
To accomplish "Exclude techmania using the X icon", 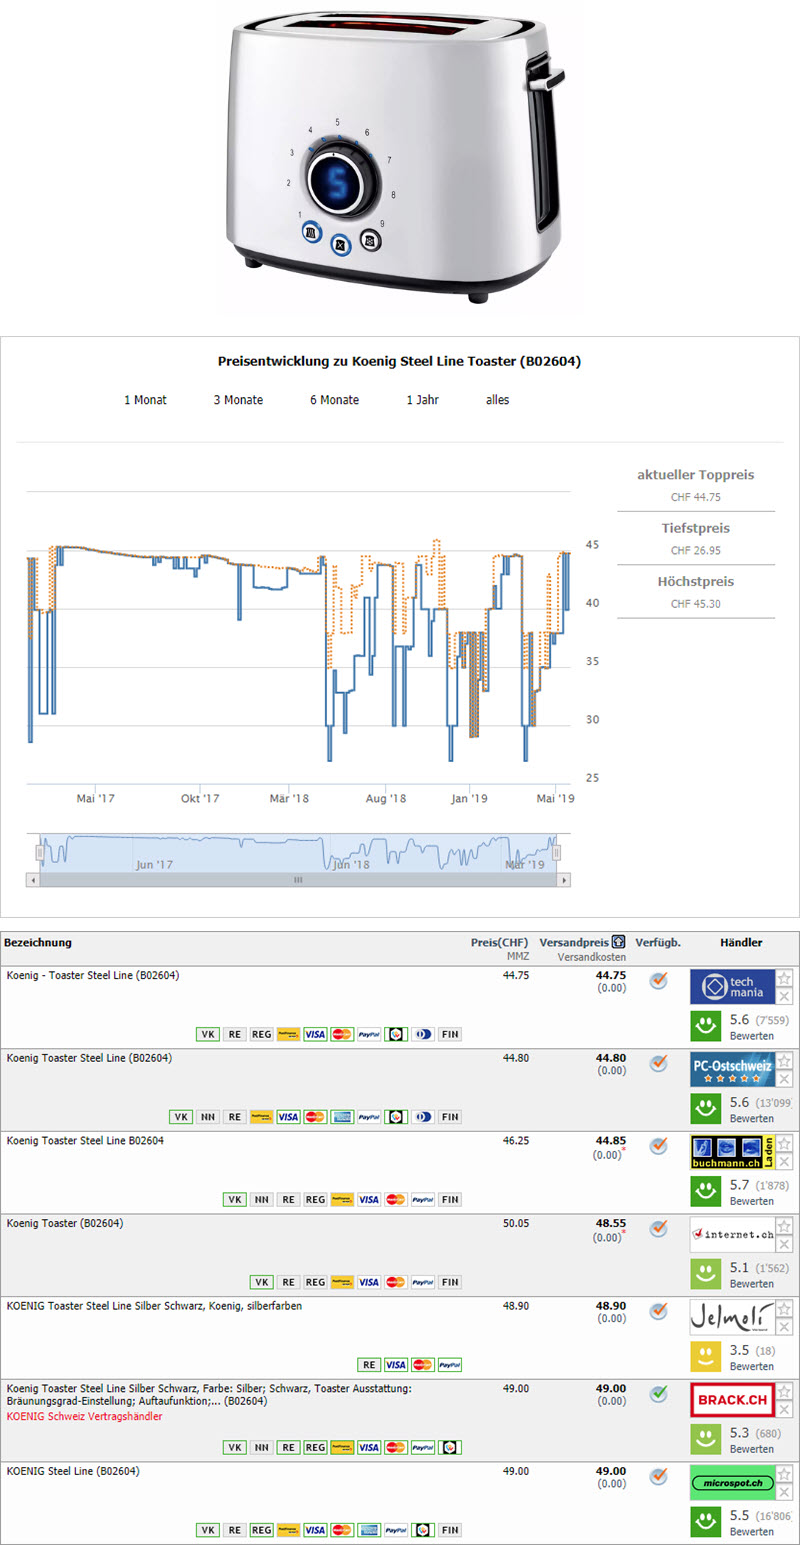I will [x=785, y=996].
